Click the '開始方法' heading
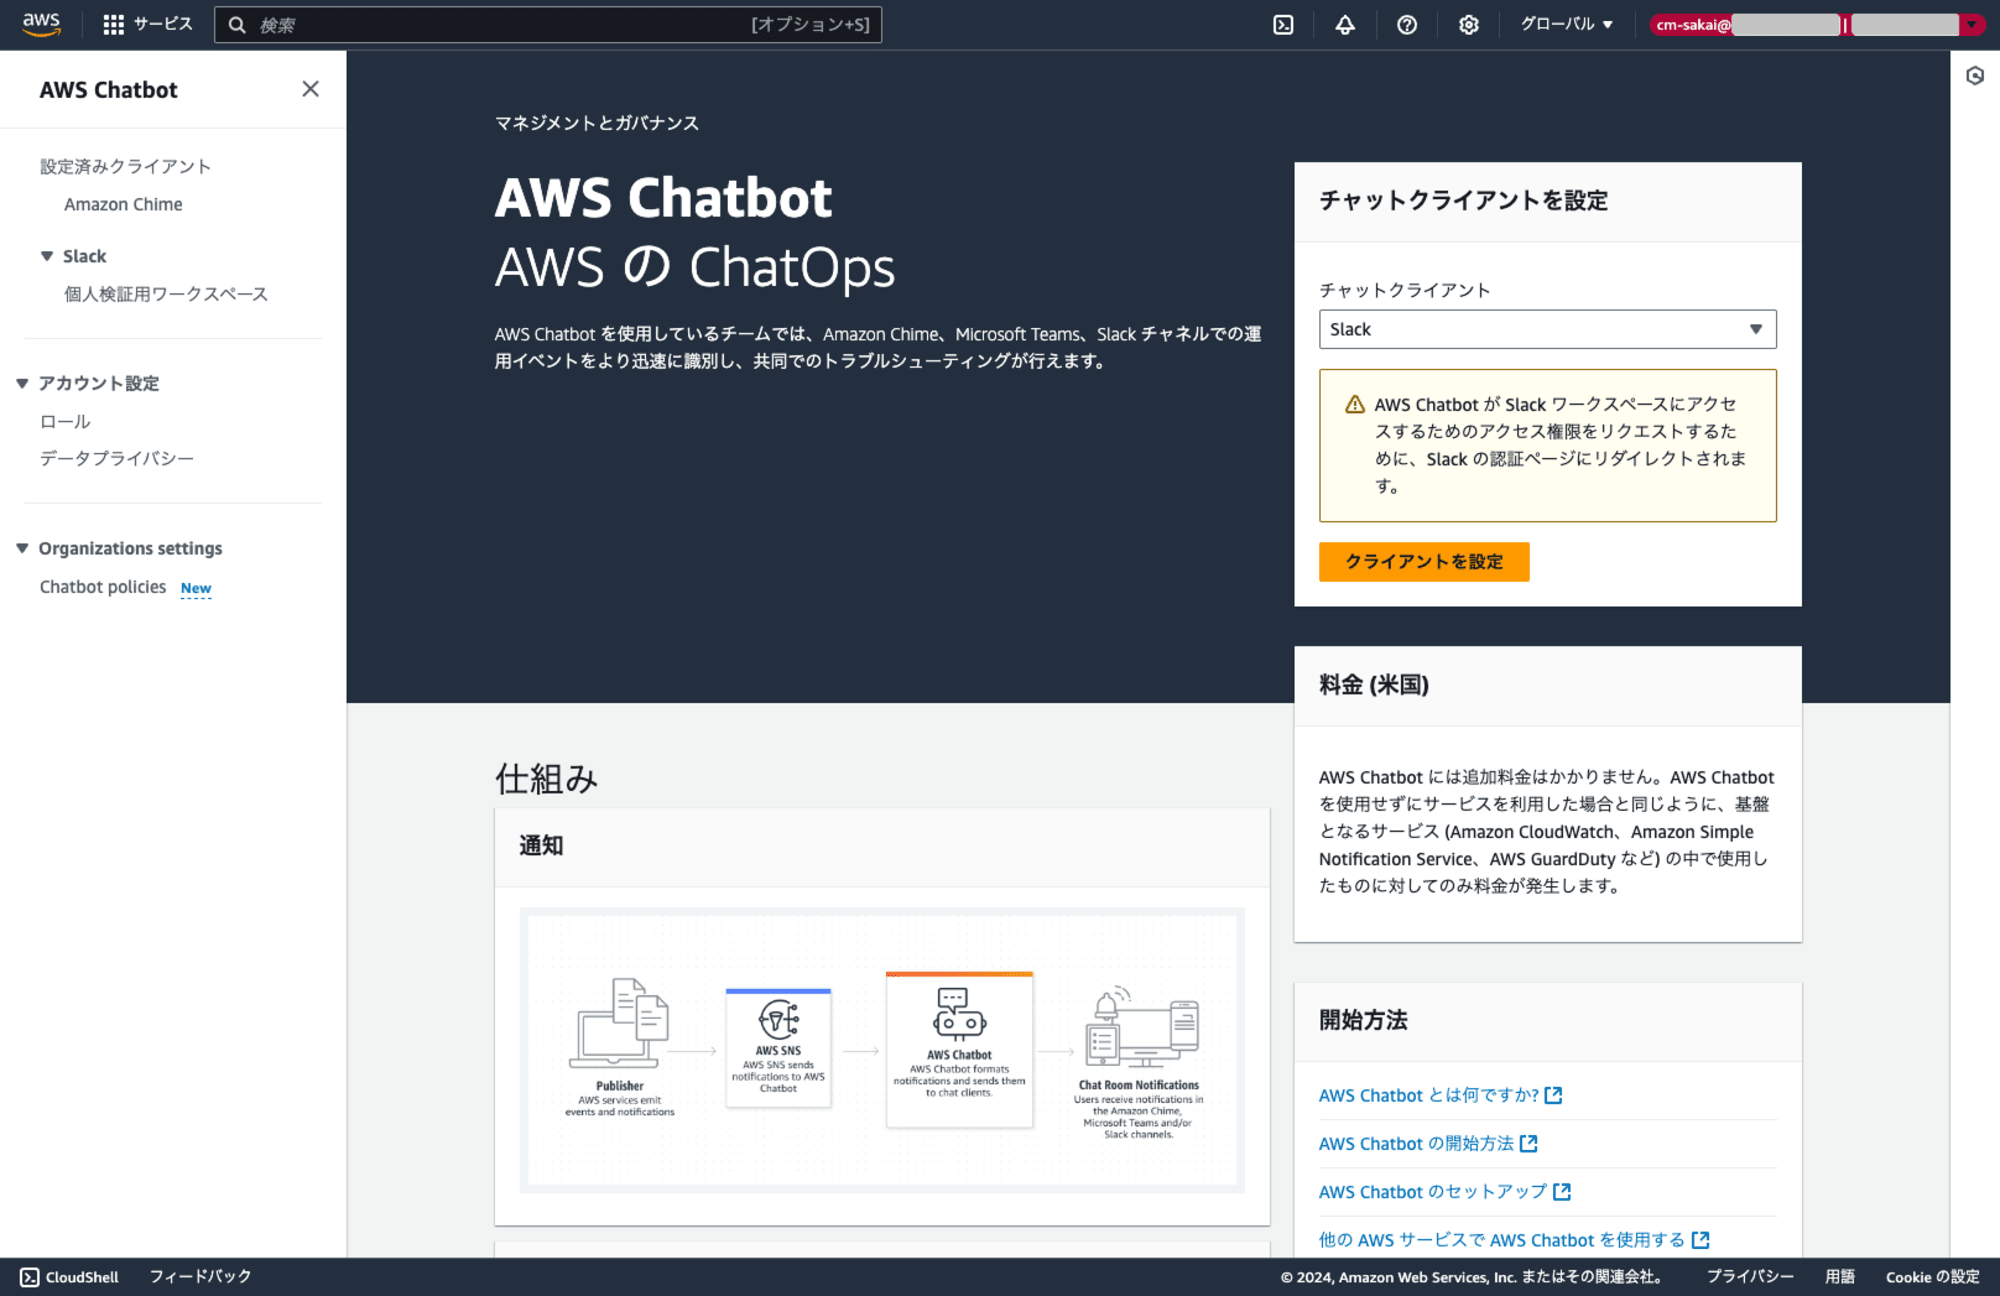2000x1296 pixels. click(x=1363, y=1020)
